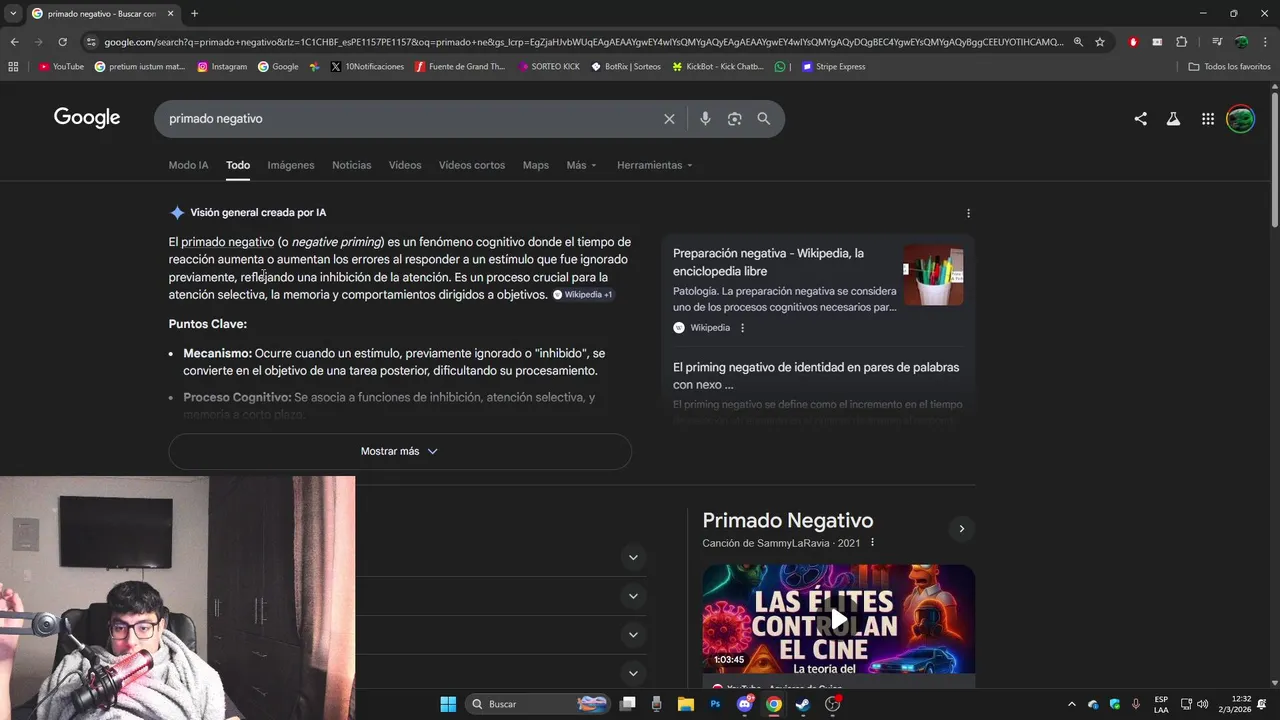Open three-dot menu beside Wikipedia source
1280x720 pixels.
[742, 328]
